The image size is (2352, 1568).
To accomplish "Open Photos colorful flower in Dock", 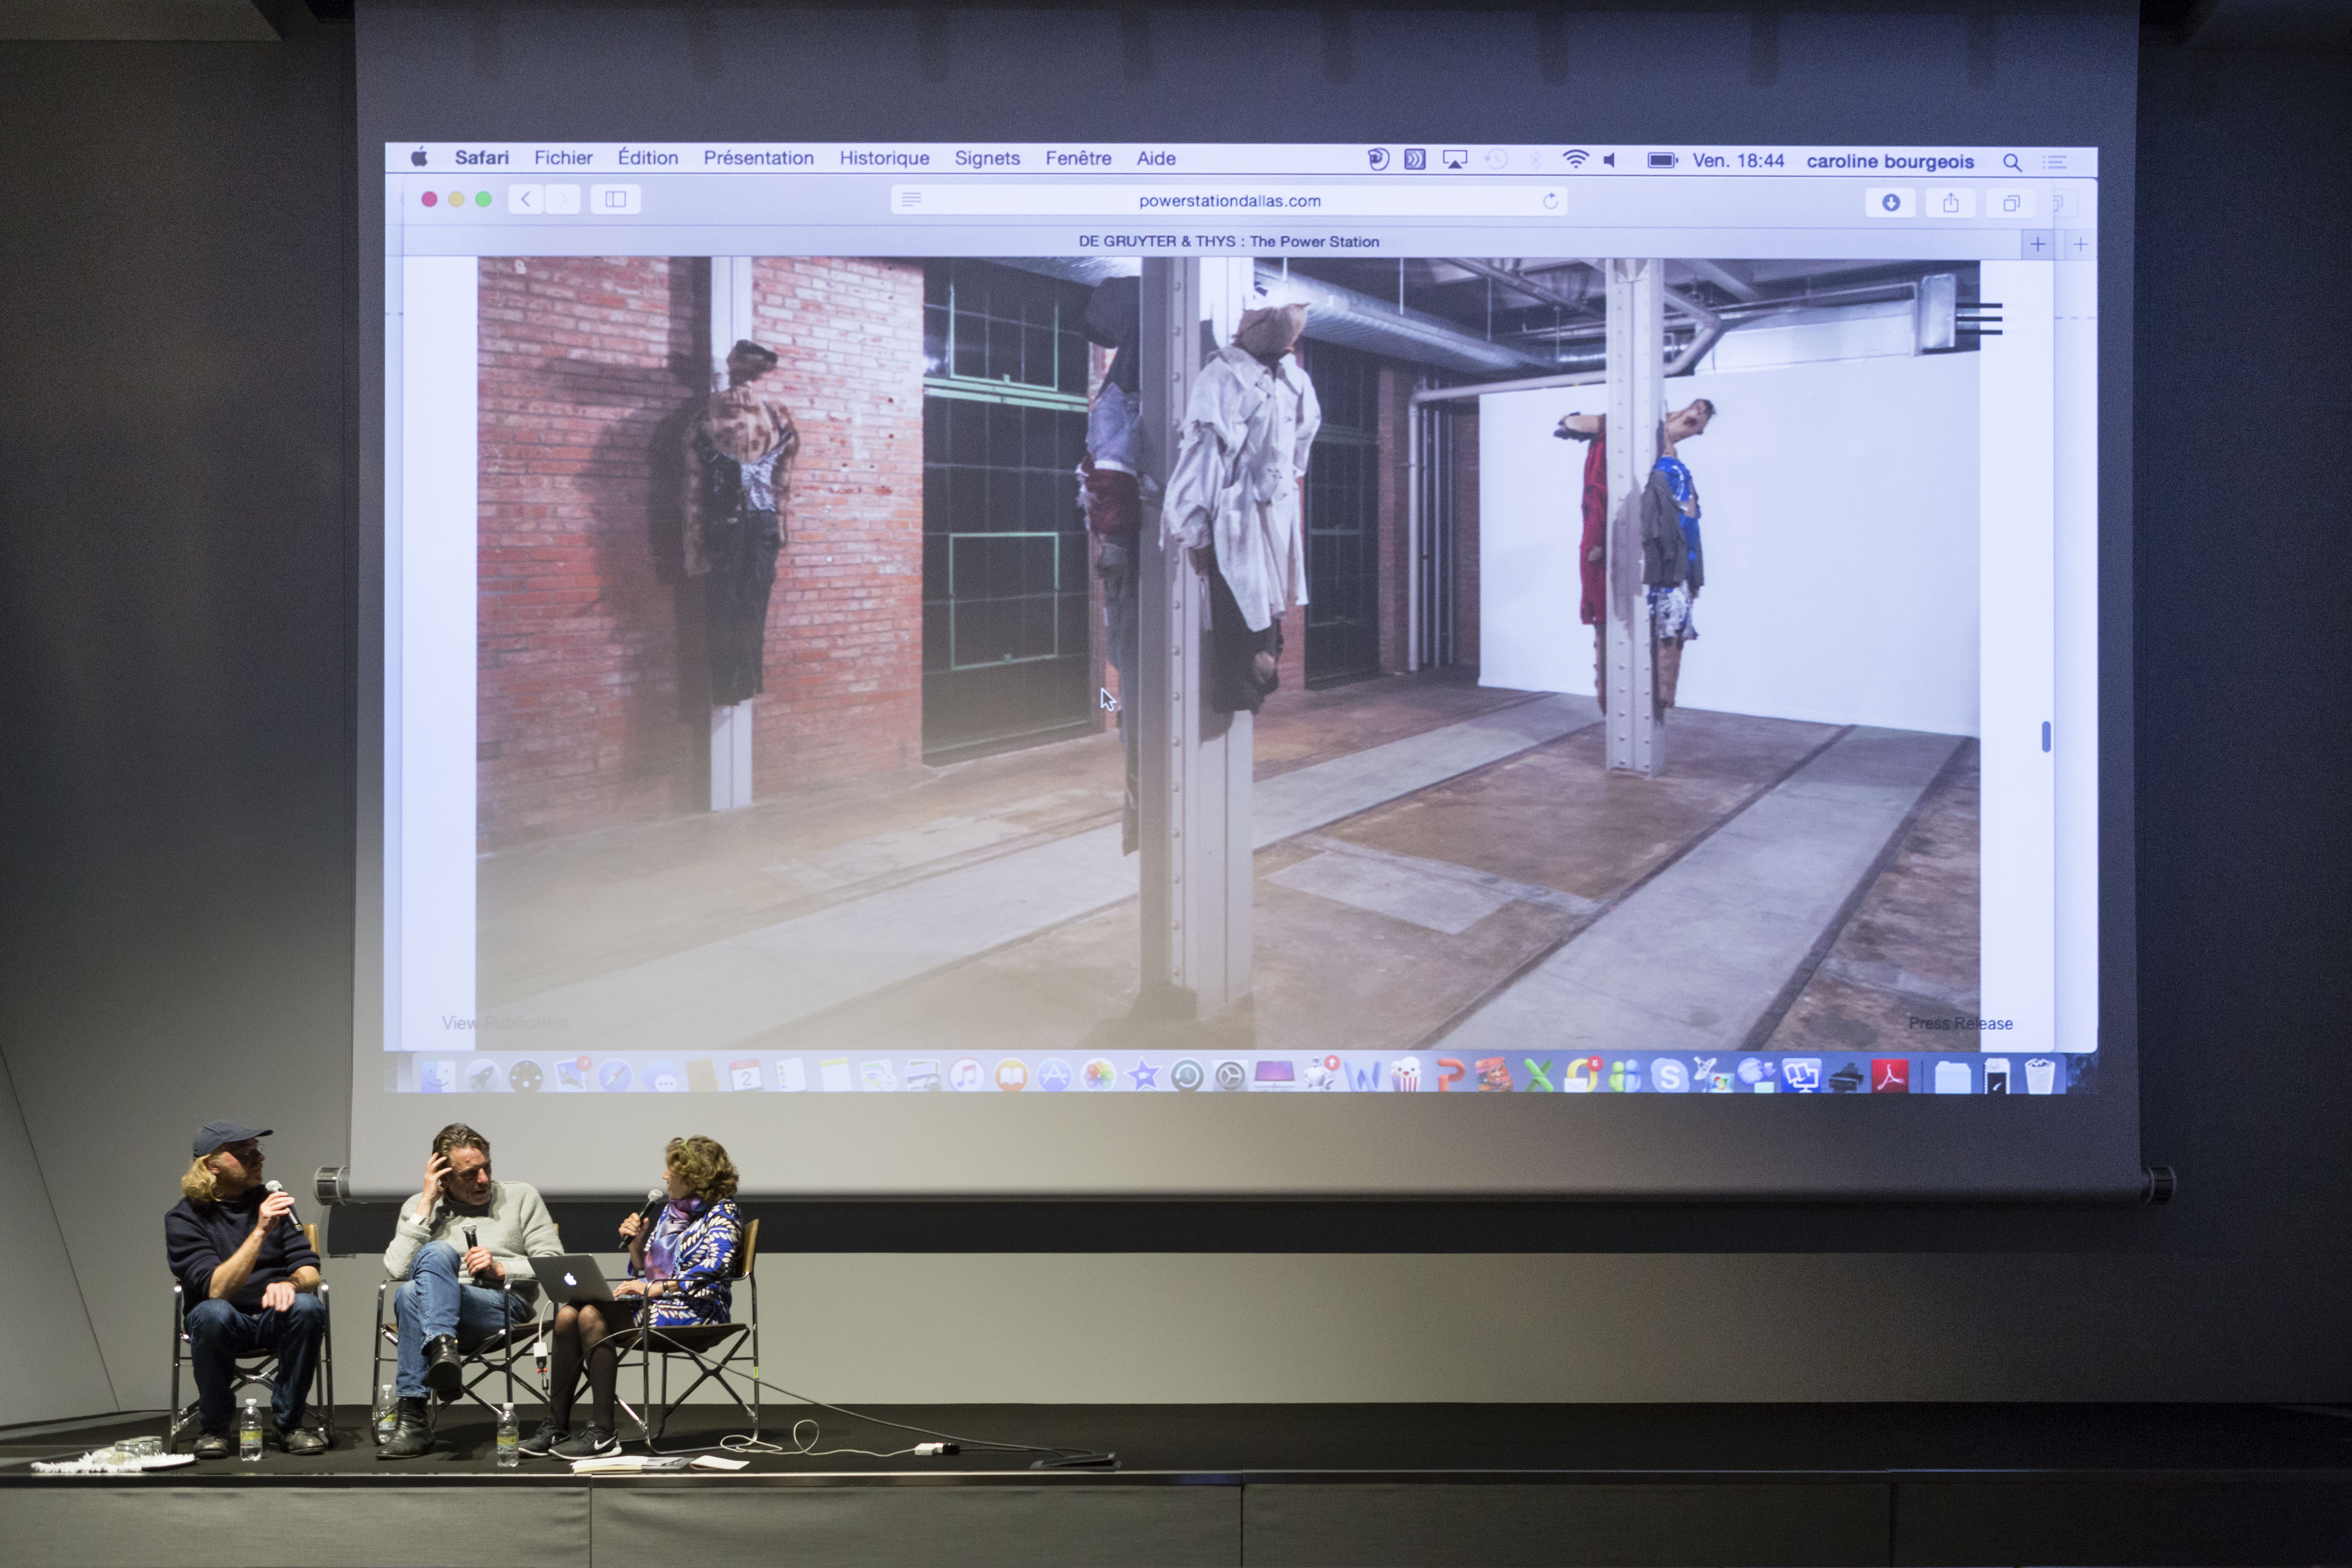I will click(1098, 1076).
